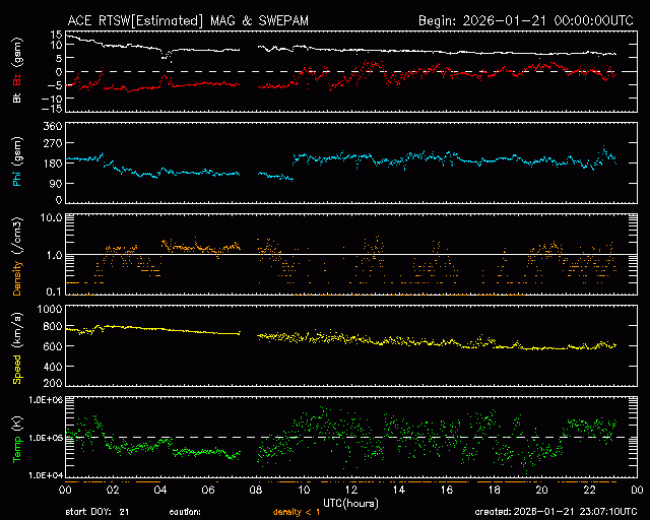Select tick label '-10' on Bt Bz axis

51,98
